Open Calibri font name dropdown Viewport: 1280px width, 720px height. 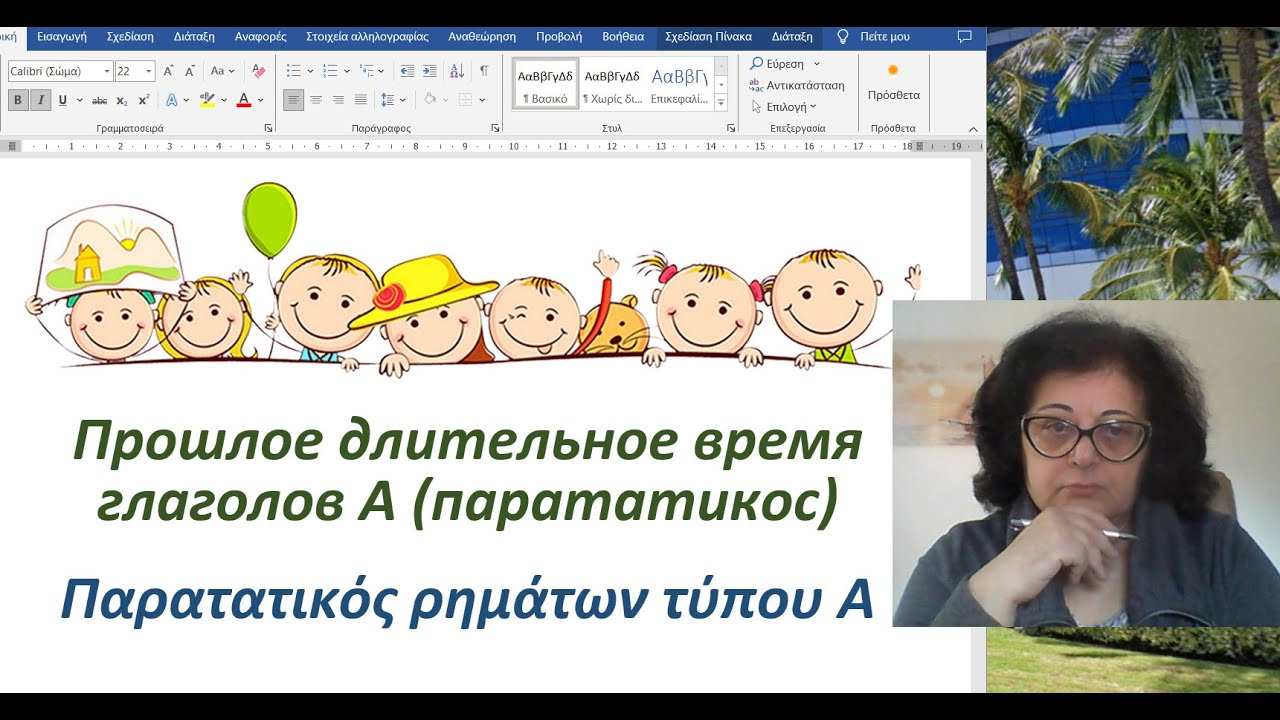107,71
